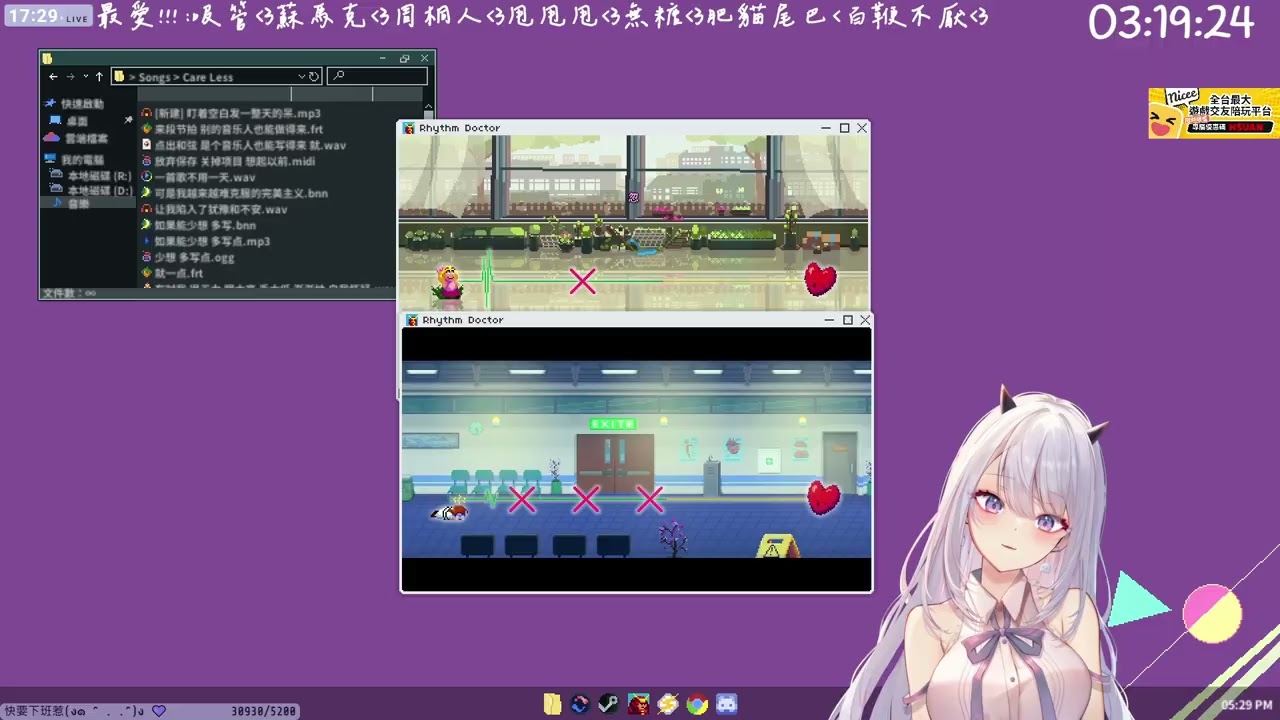Click headphone icon of the [新建] mp3 file

pyautogui.click(x=147, y=114)
